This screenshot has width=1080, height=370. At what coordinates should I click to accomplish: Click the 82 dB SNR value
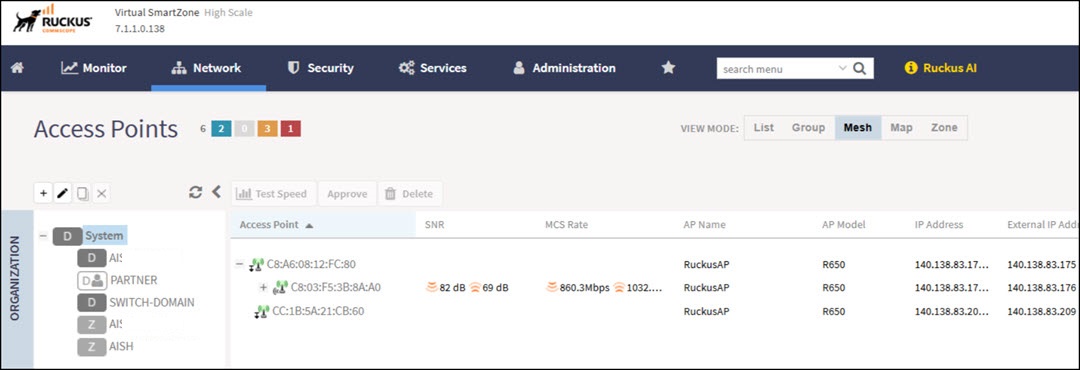pos(453,287)
